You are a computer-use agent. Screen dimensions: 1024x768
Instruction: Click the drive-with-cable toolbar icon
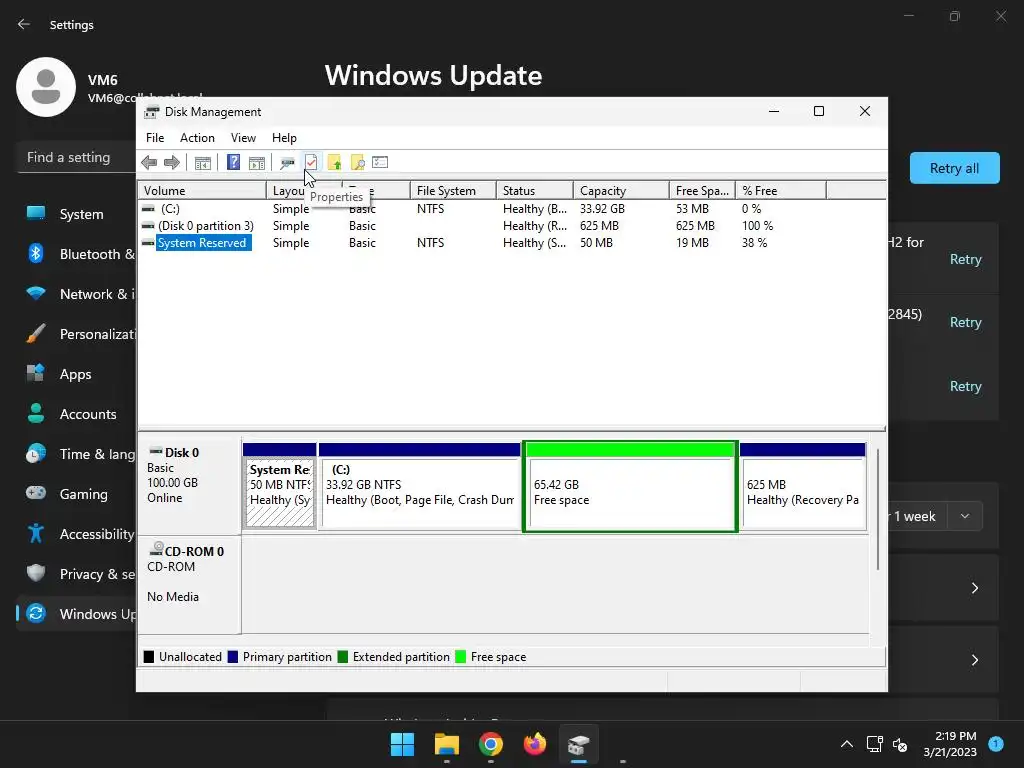tap(287, 162)
